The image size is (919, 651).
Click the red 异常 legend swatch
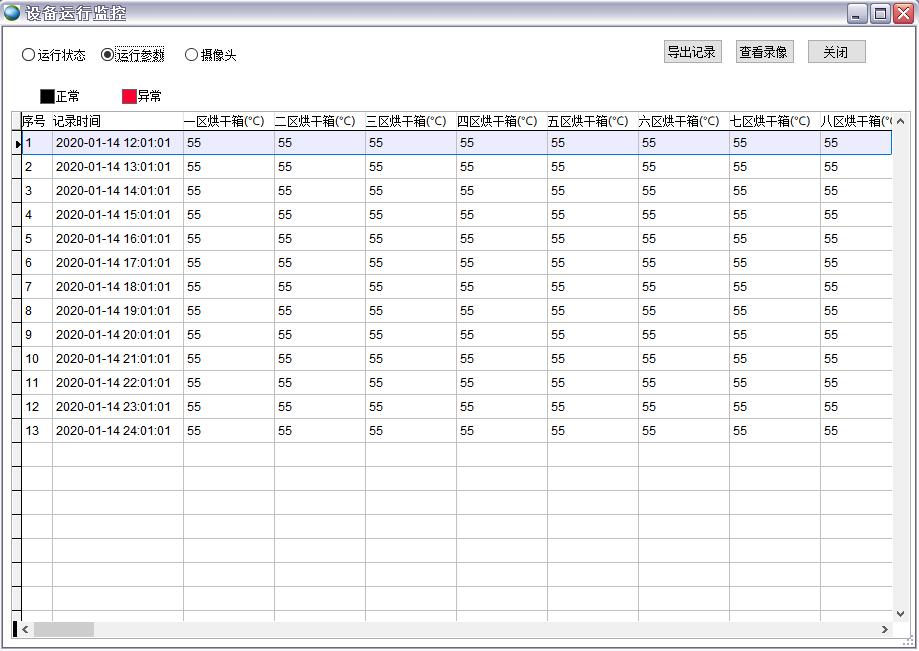(x=129, y=97)
